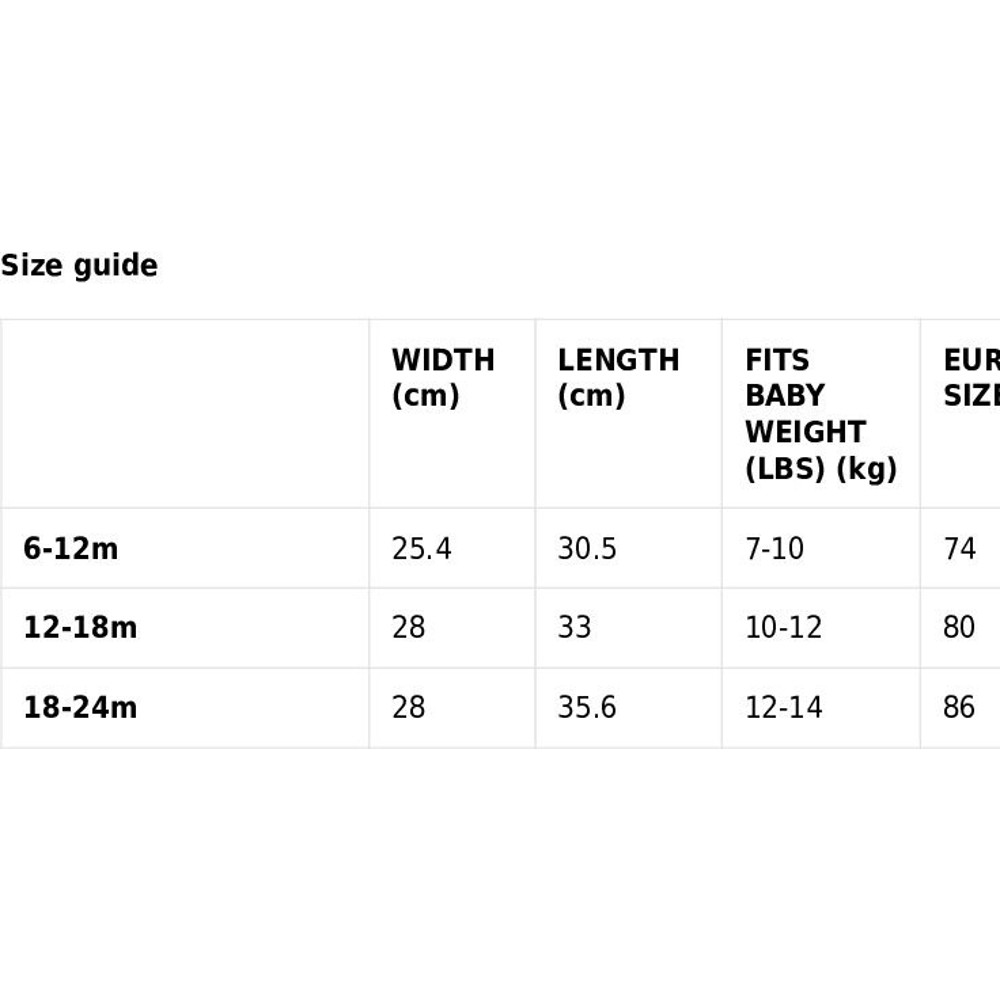Click the 25.4 width cell
This screenshot has width=1000, height=1000.
421,548
